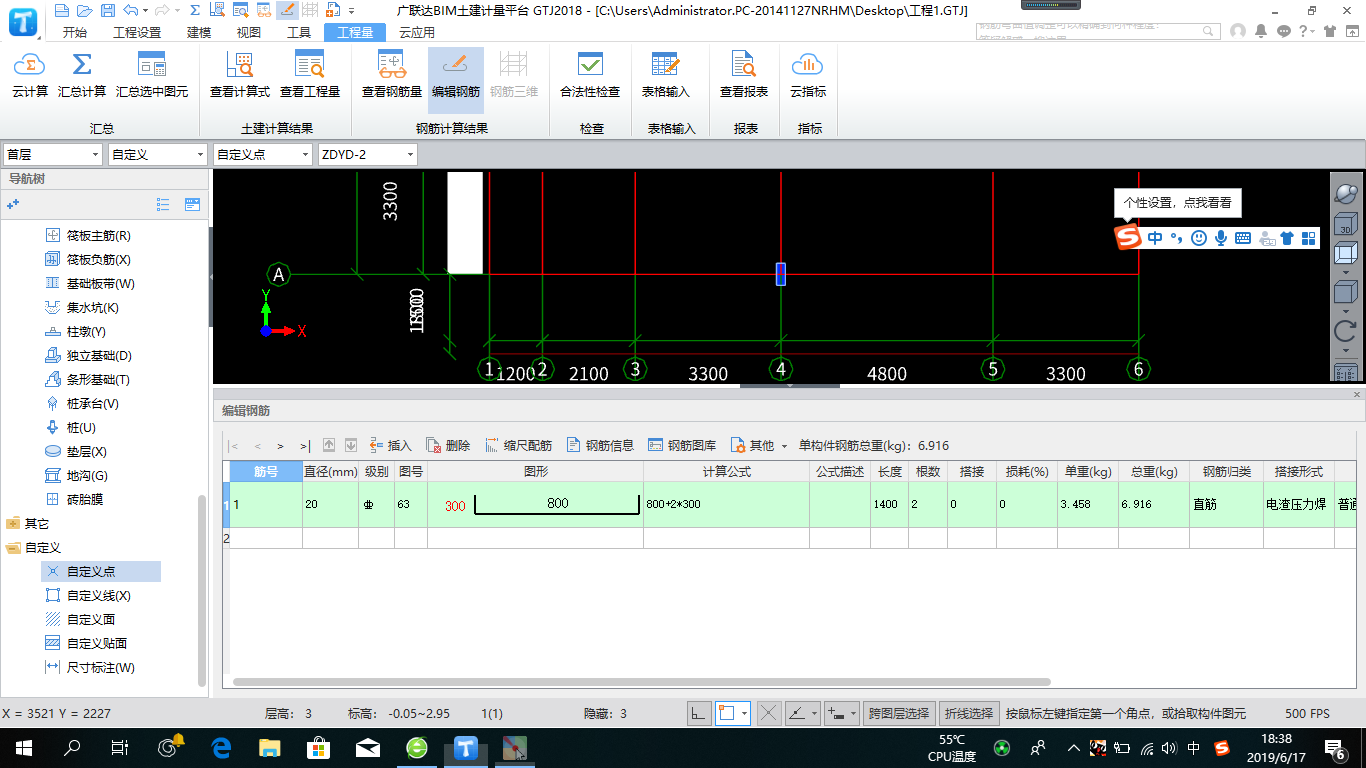The image size is (1366, 768).
Task: Click the sigma sum icon in quick access toolbar
Action: coord(194,11)
